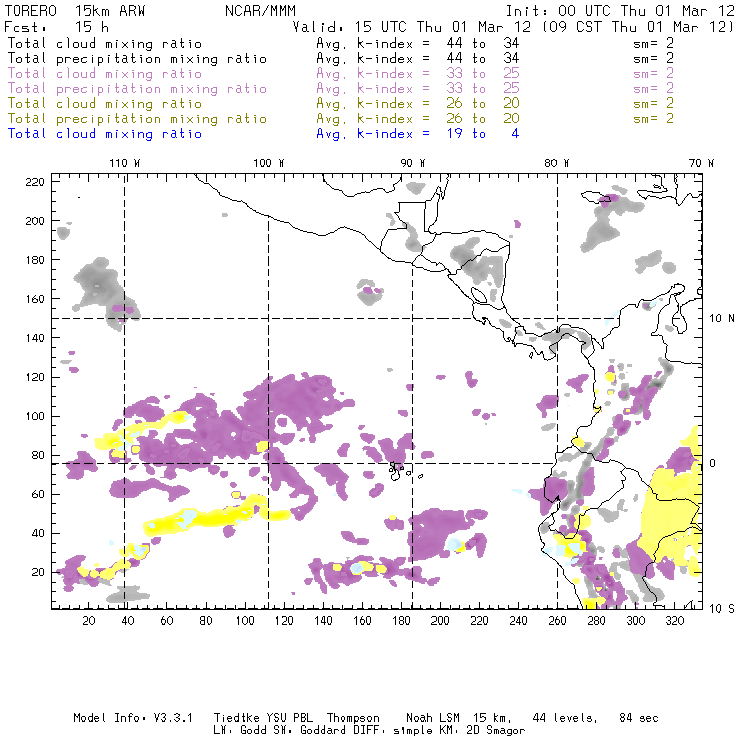740x740 pixels.
Task: Select the '0' equator latitude label
Action: [713, 463]
